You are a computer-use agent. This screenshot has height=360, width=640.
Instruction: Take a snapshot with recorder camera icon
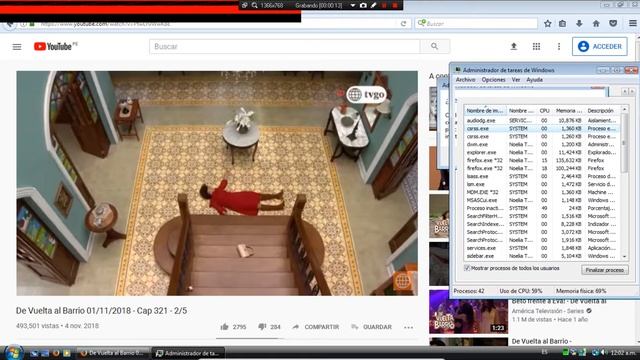363,5
